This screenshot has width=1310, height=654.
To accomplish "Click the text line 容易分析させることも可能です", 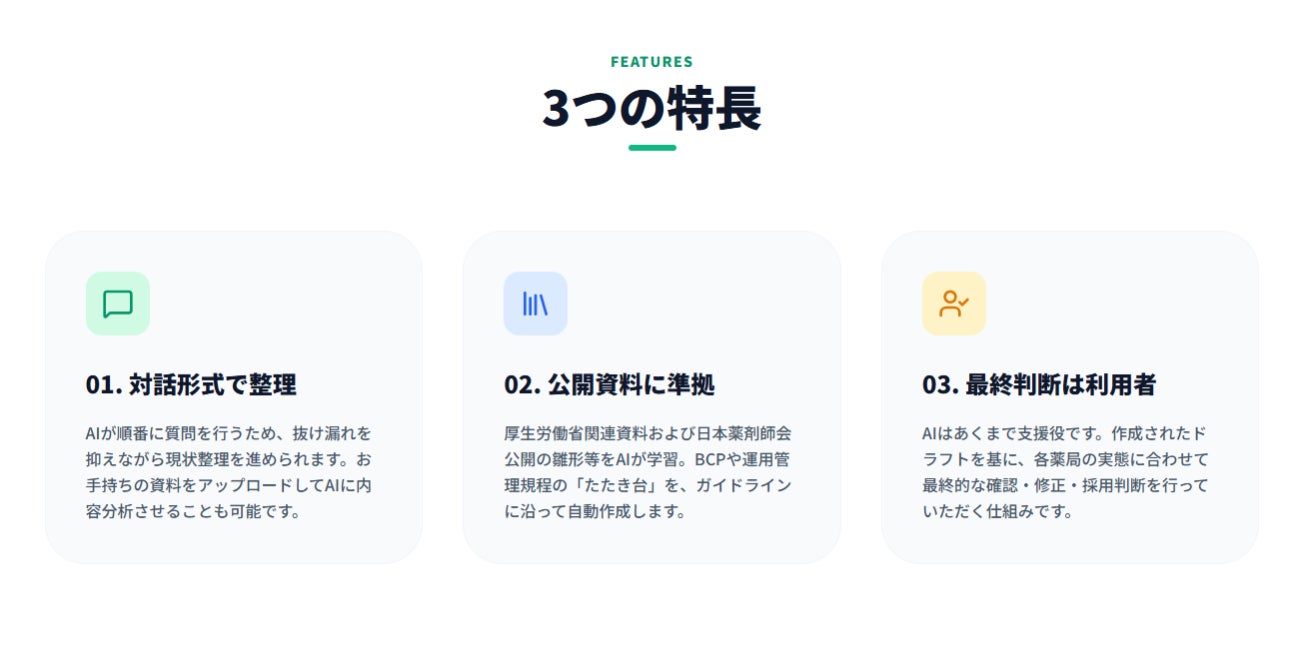I will [x=193, y=511].
